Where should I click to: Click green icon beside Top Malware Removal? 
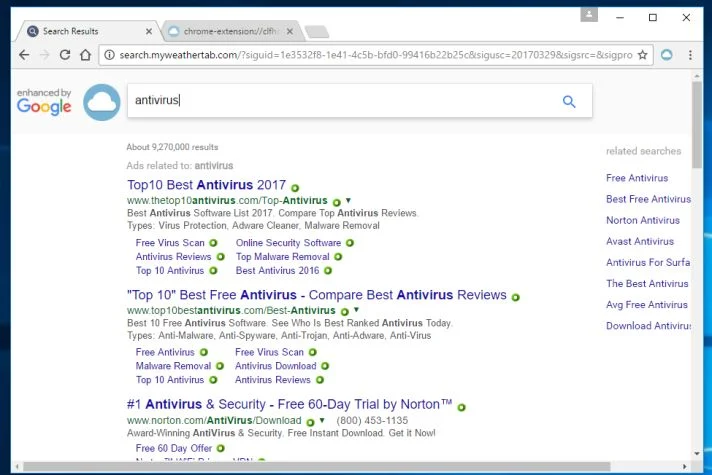(x=338, y=257)
